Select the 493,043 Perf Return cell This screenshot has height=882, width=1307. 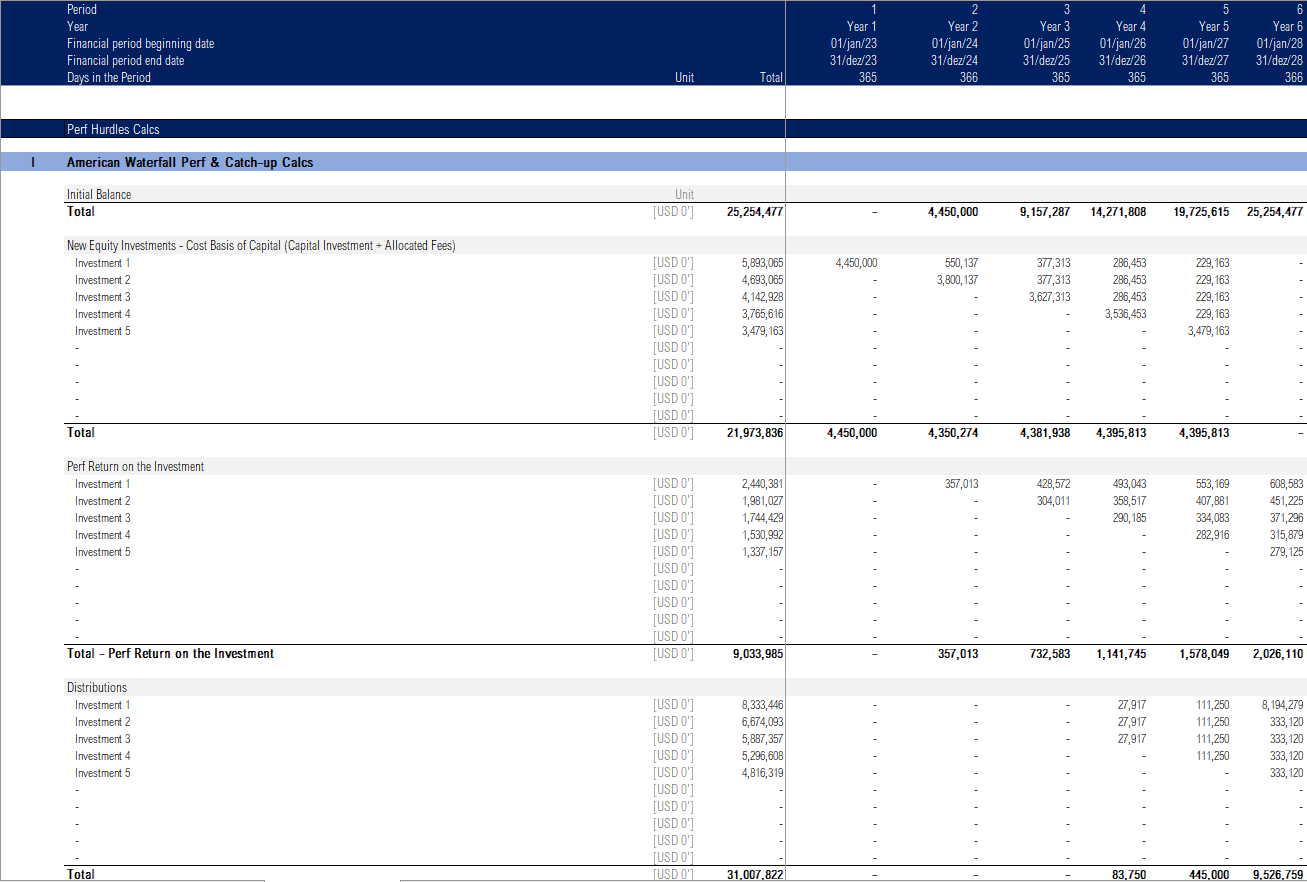click(x=1130, y=484)
